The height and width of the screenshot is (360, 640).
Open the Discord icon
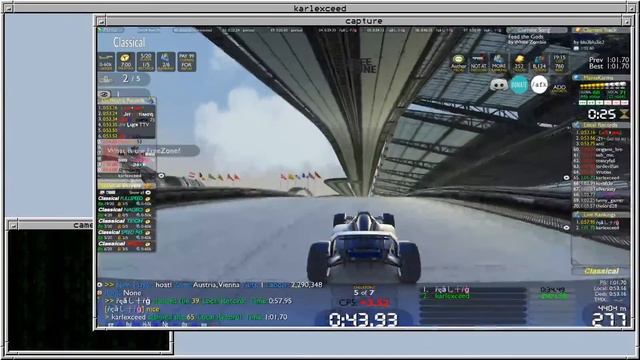pos(499,84)
